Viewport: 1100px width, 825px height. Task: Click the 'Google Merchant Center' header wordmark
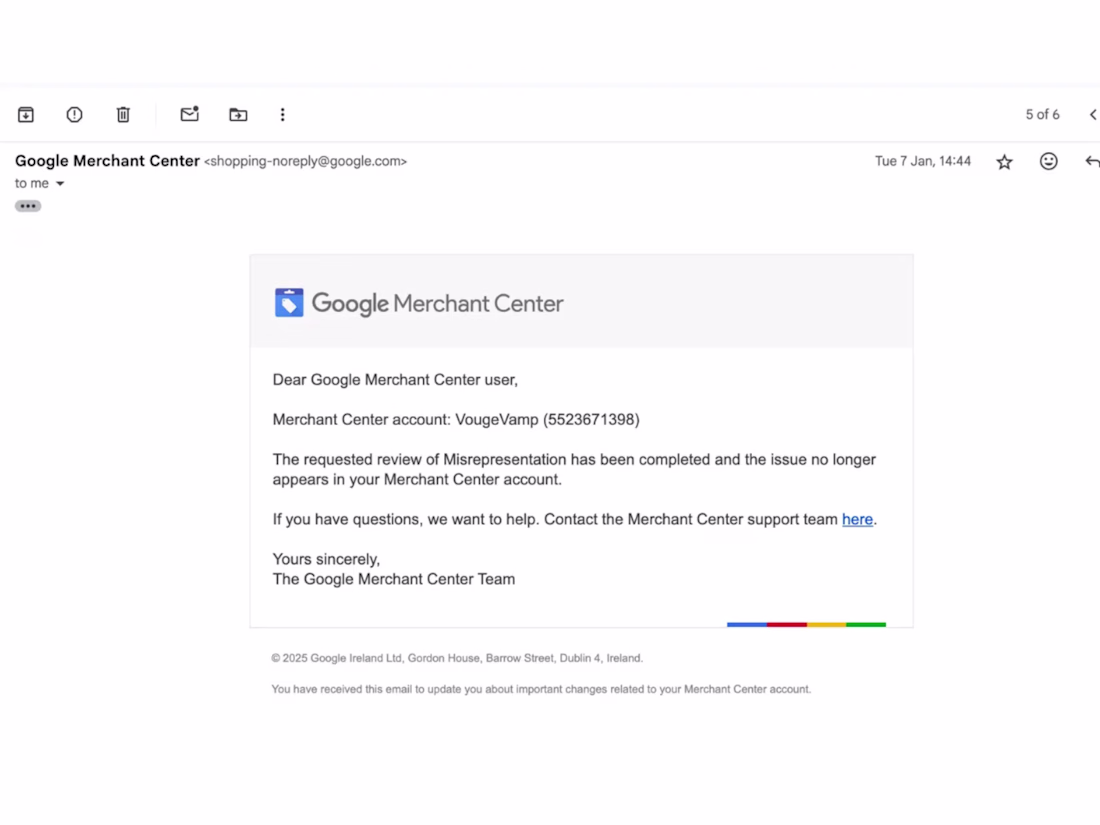pyautogui.click(x=437, y=304)
